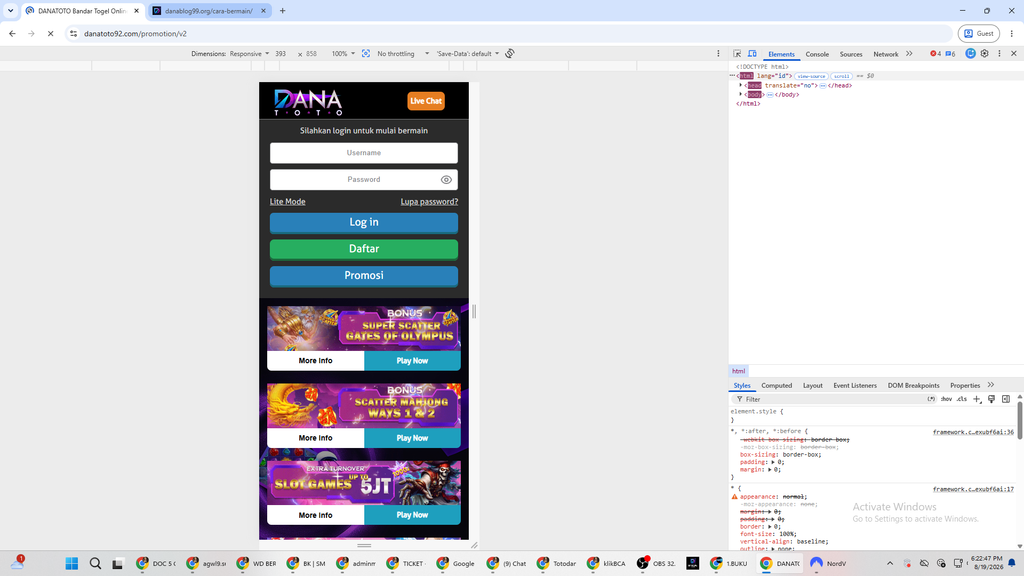Viewport: 1024px width, 576px height.
Task: Add a new style rule plus icon
Action: (977, 399)
